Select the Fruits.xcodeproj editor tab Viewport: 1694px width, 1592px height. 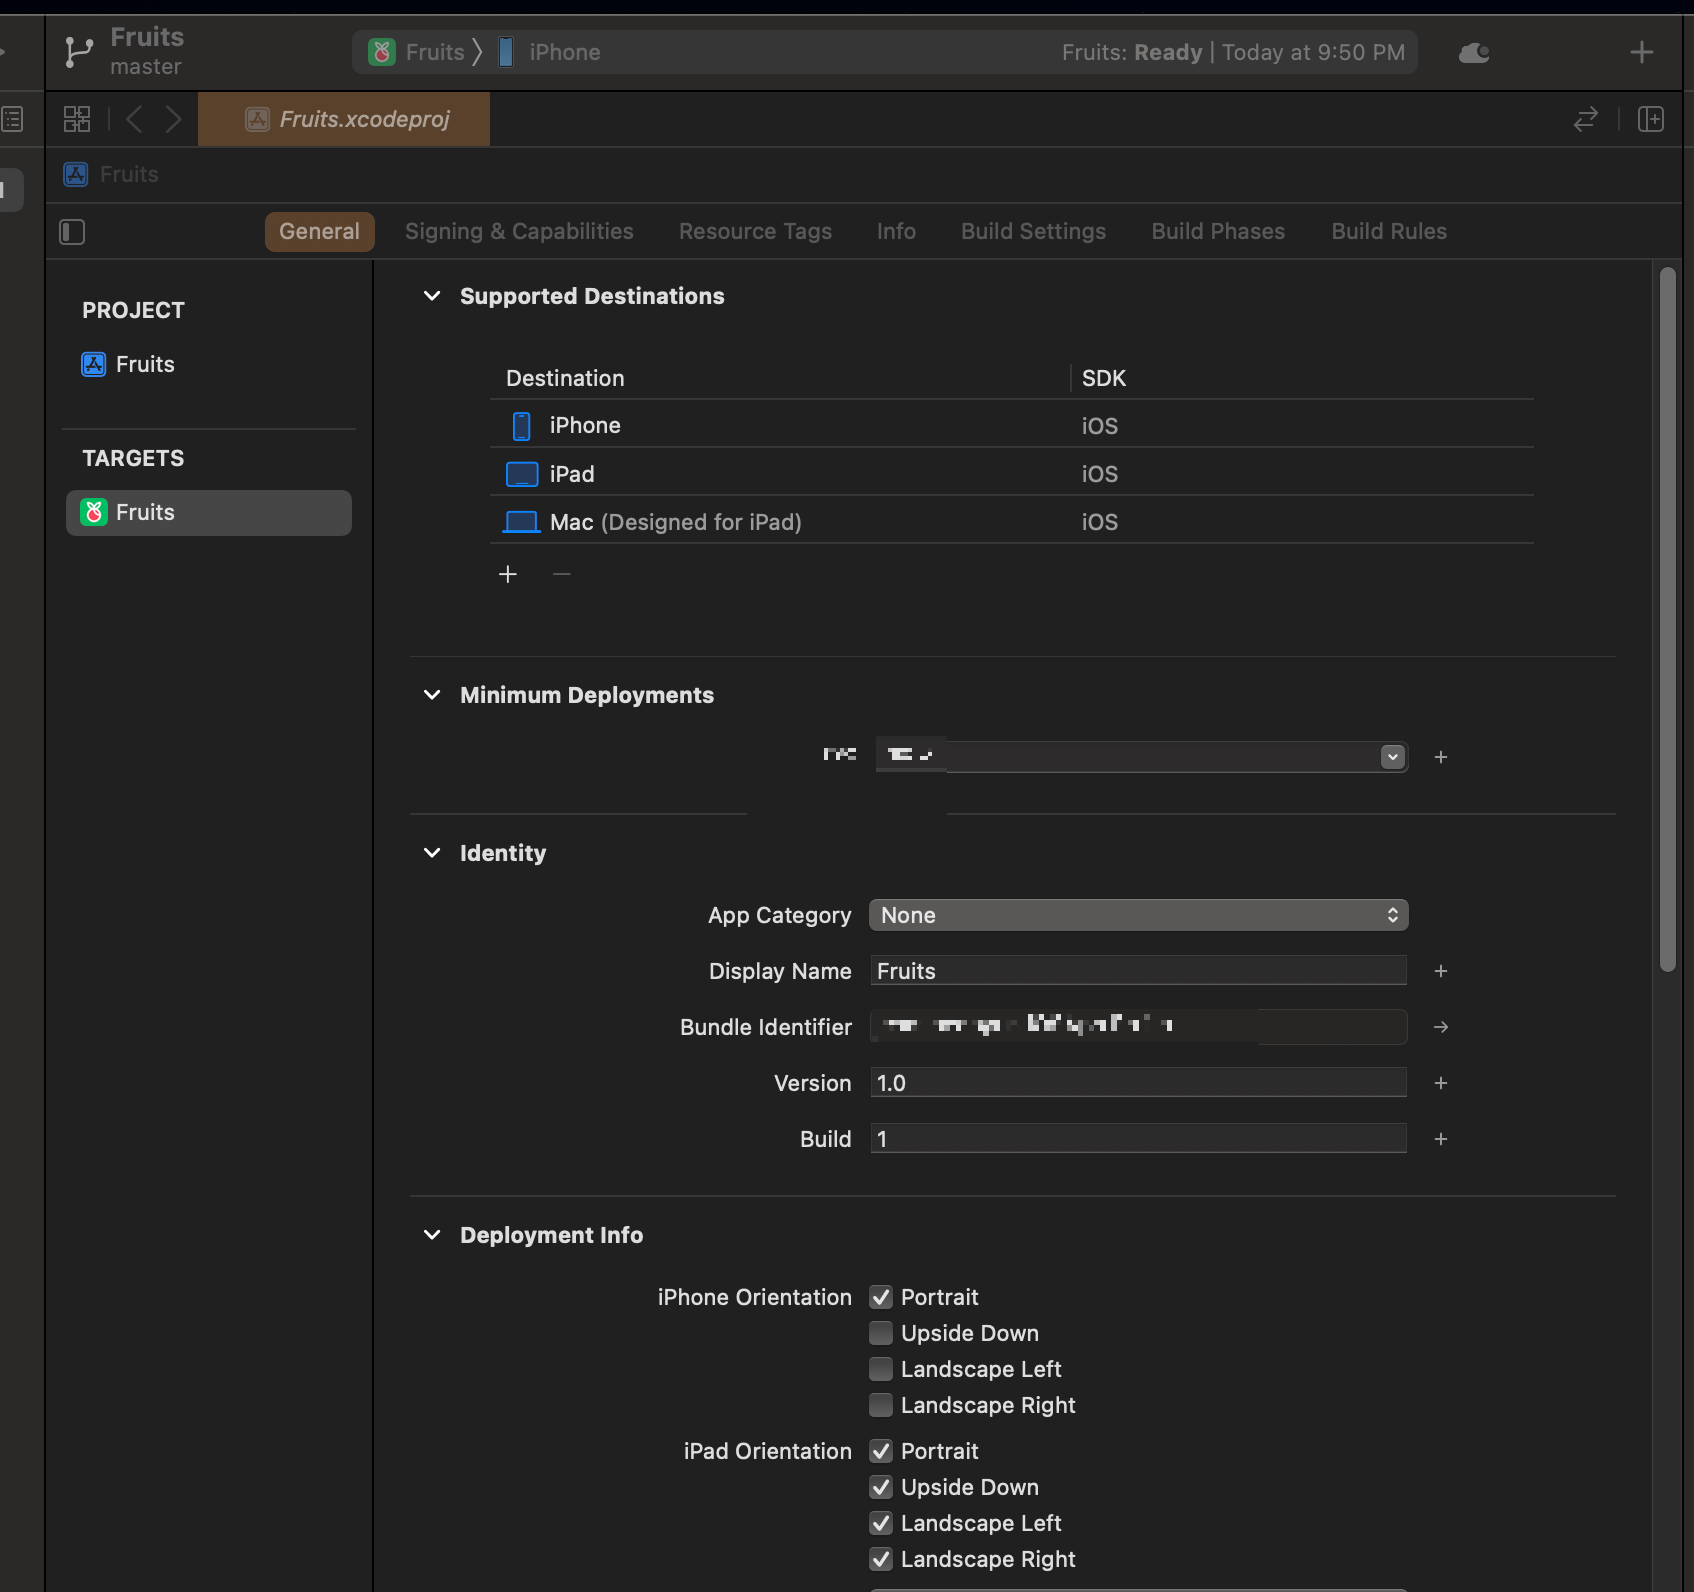(344, 119)
